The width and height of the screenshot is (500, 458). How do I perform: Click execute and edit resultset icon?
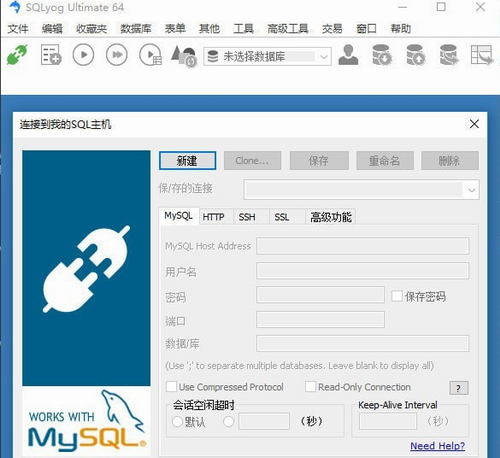pyautogui.click(x=151, y=55)
